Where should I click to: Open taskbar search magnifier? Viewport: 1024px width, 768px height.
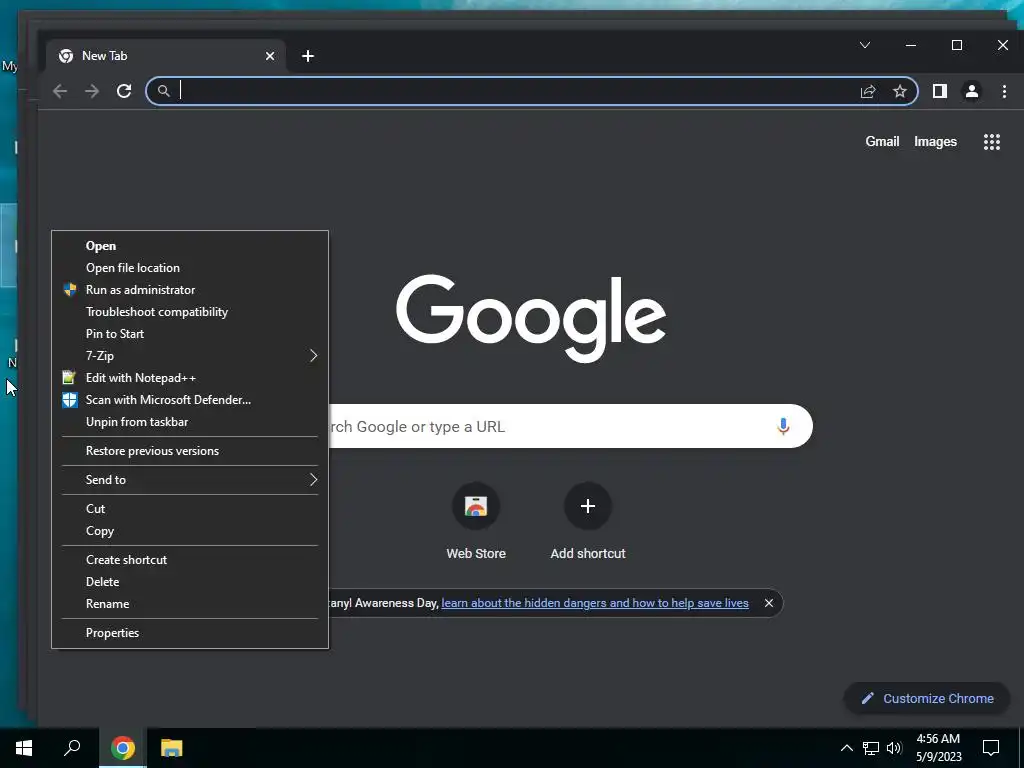72,748
